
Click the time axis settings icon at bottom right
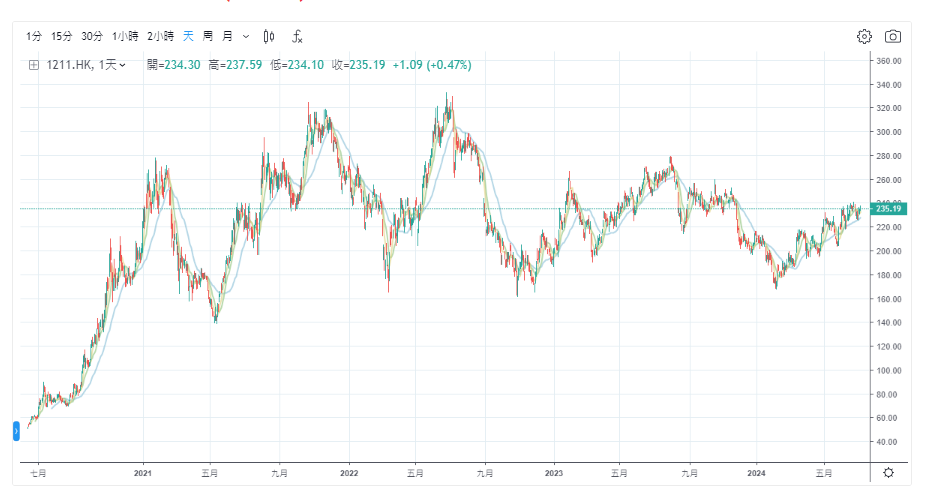(888, 472)
